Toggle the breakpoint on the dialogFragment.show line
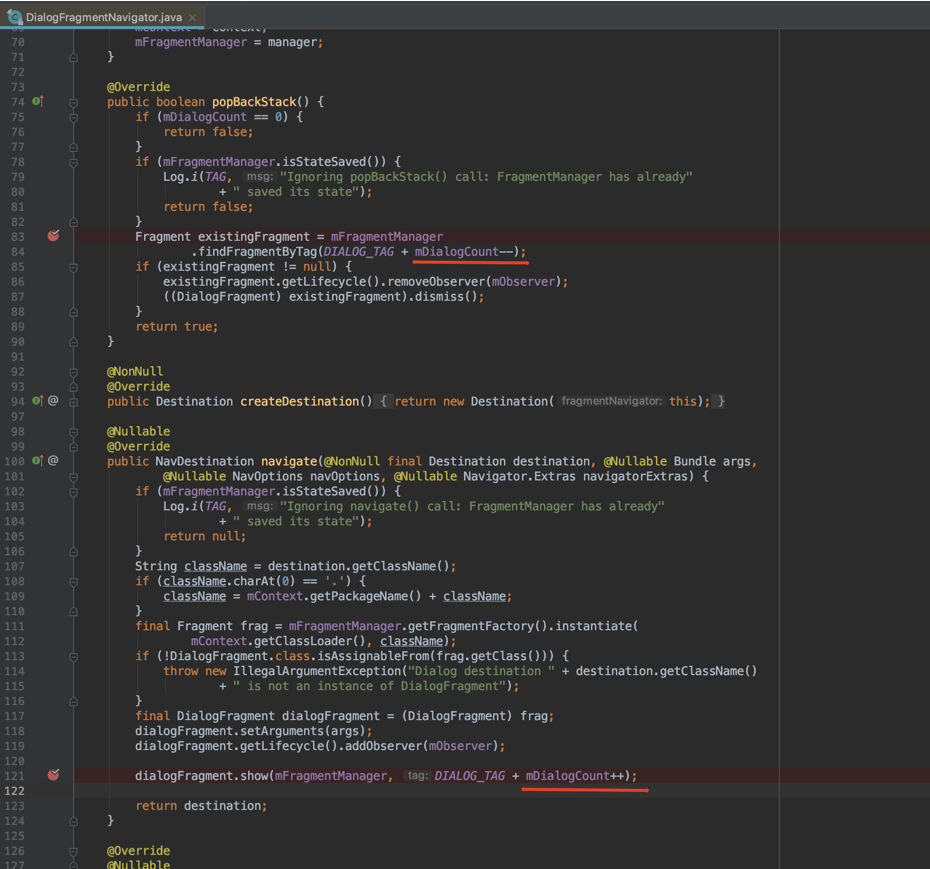Viewport: 930px width, 869px height. point(54,775)
